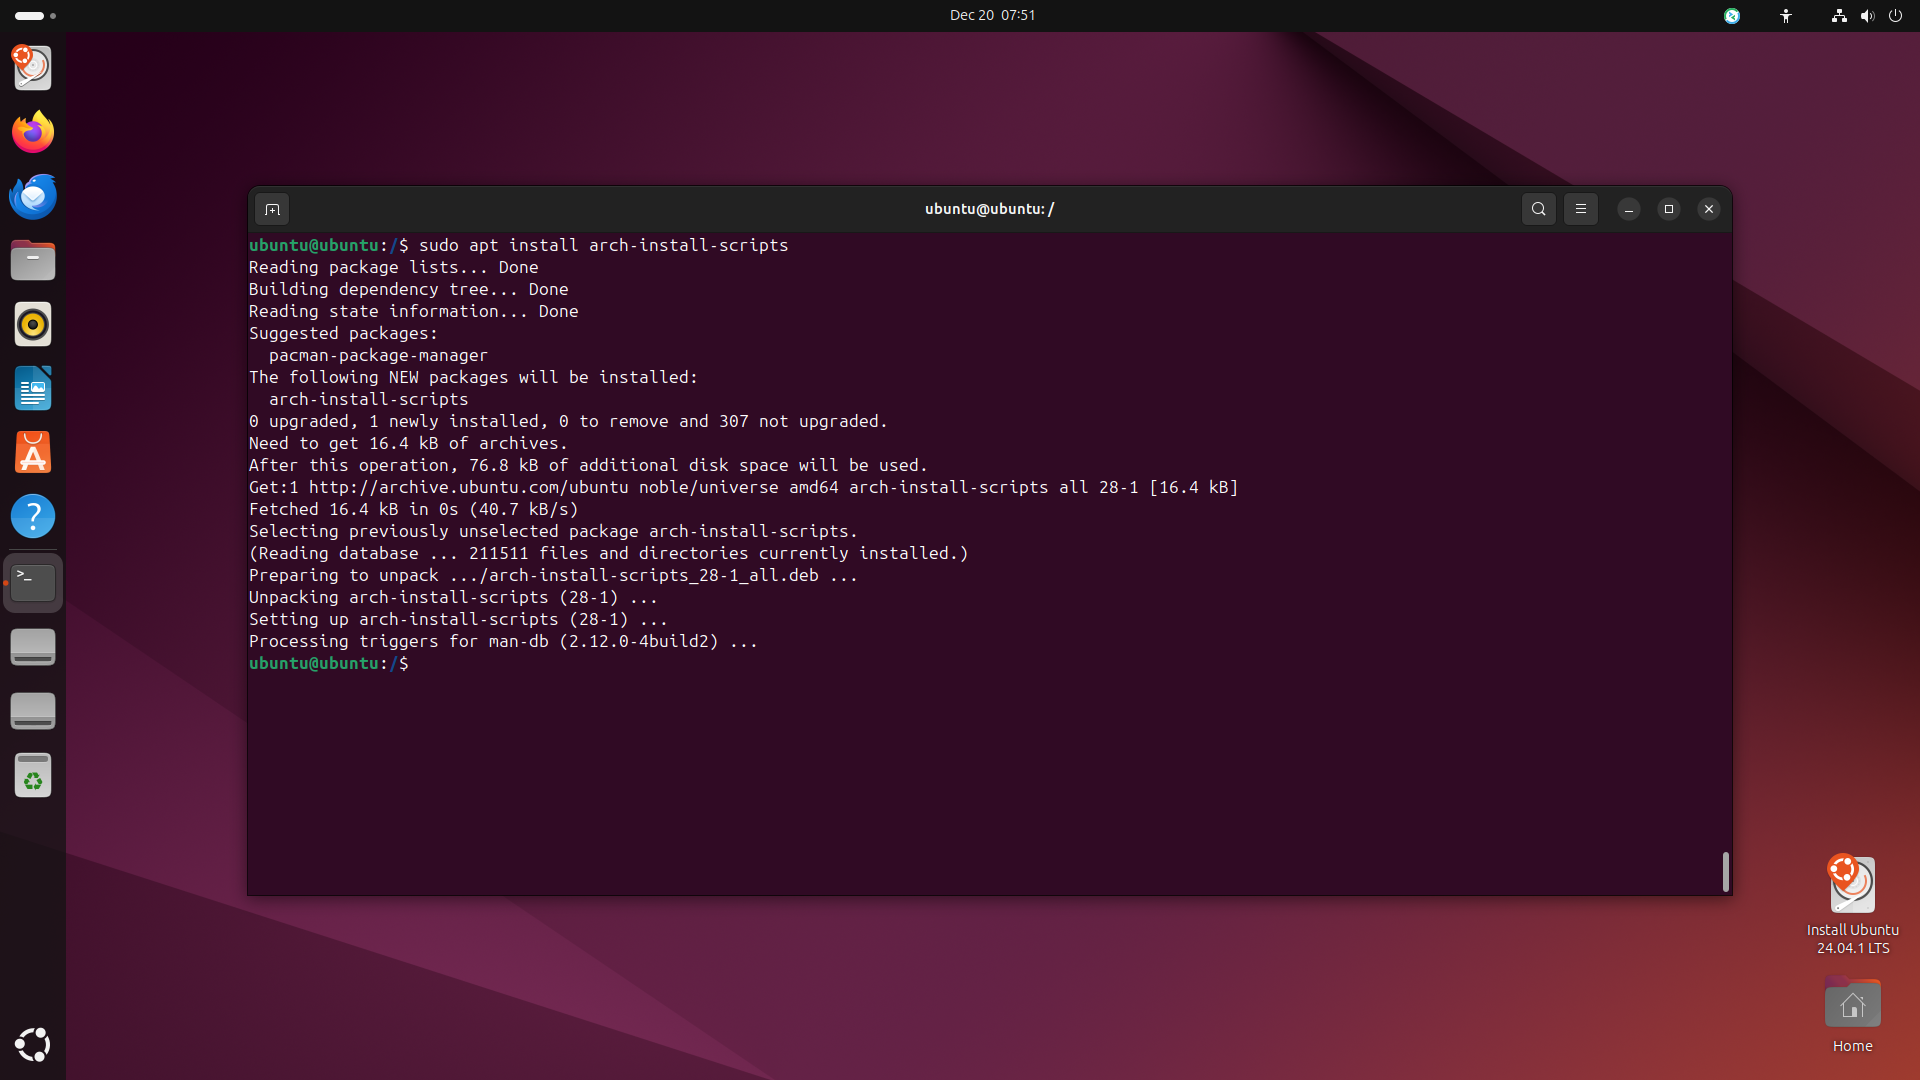This screenshot has height=1080, width=1920.
Task: Open the terminal search tool
Action: 1538,209
